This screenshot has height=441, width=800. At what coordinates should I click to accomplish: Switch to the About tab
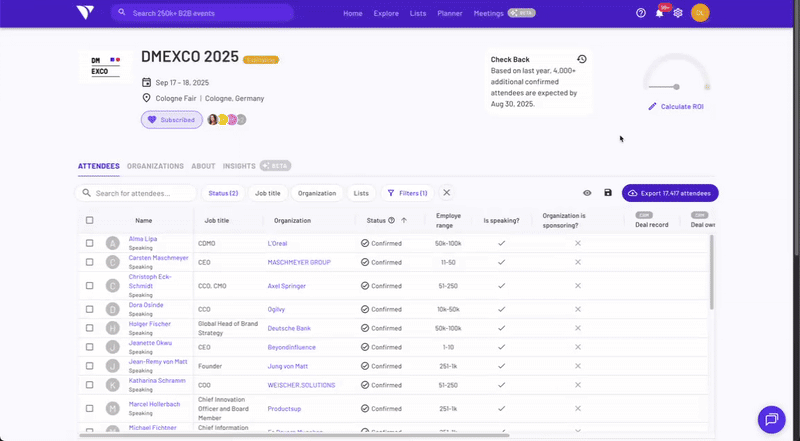coord(203,166)
